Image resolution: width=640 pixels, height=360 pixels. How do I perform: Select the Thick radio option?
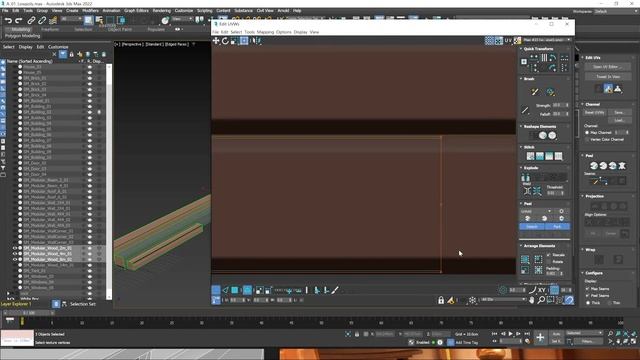[x=588, y=303]
